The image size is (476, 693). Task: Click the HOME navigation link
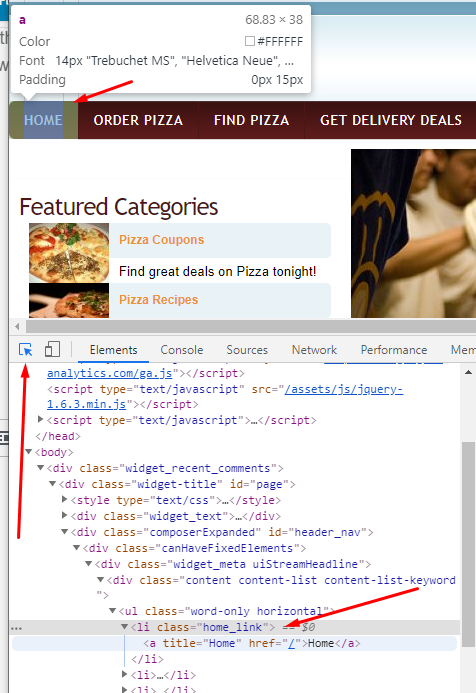pos(43,120)
